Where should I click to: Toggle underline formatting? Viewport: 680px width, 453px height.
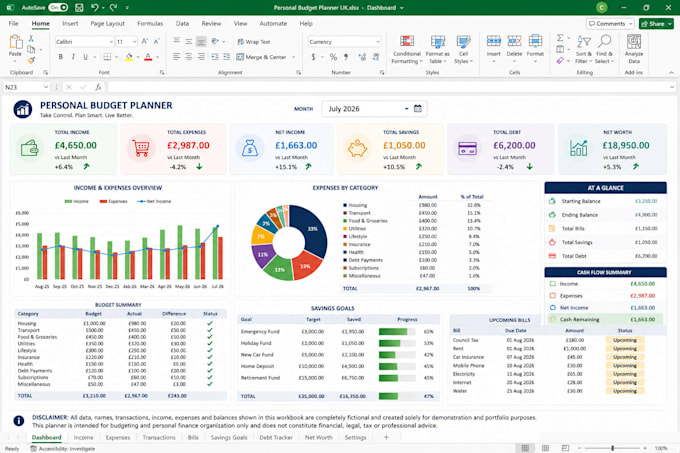tap(85, 57)
